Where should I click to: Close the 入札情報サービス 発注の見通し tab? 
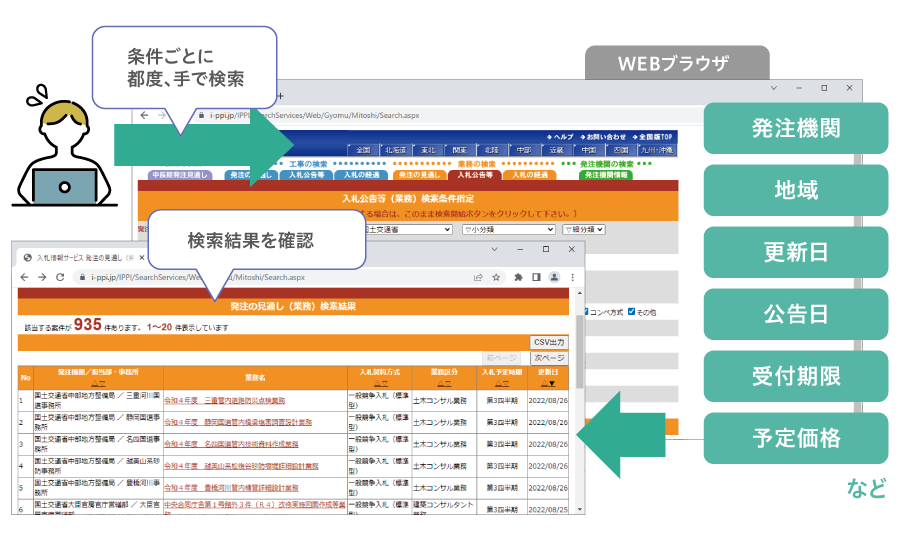pos(142,258)
